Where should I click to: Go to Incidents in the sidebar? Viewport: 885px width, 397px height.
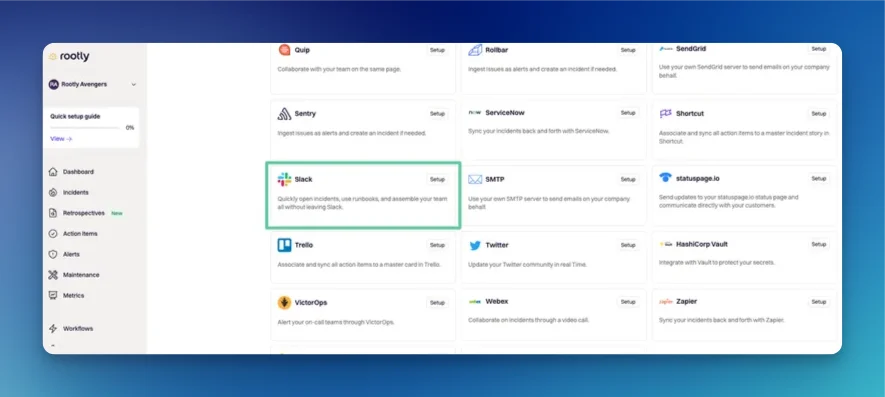tap(76, 193)
